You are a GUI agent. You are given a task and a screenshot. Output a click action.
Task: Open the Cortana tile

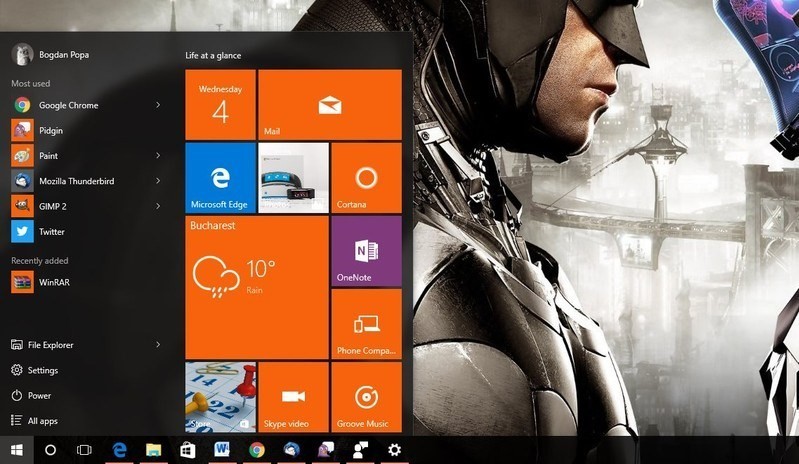pyautogui.click(x=366, y=177)
